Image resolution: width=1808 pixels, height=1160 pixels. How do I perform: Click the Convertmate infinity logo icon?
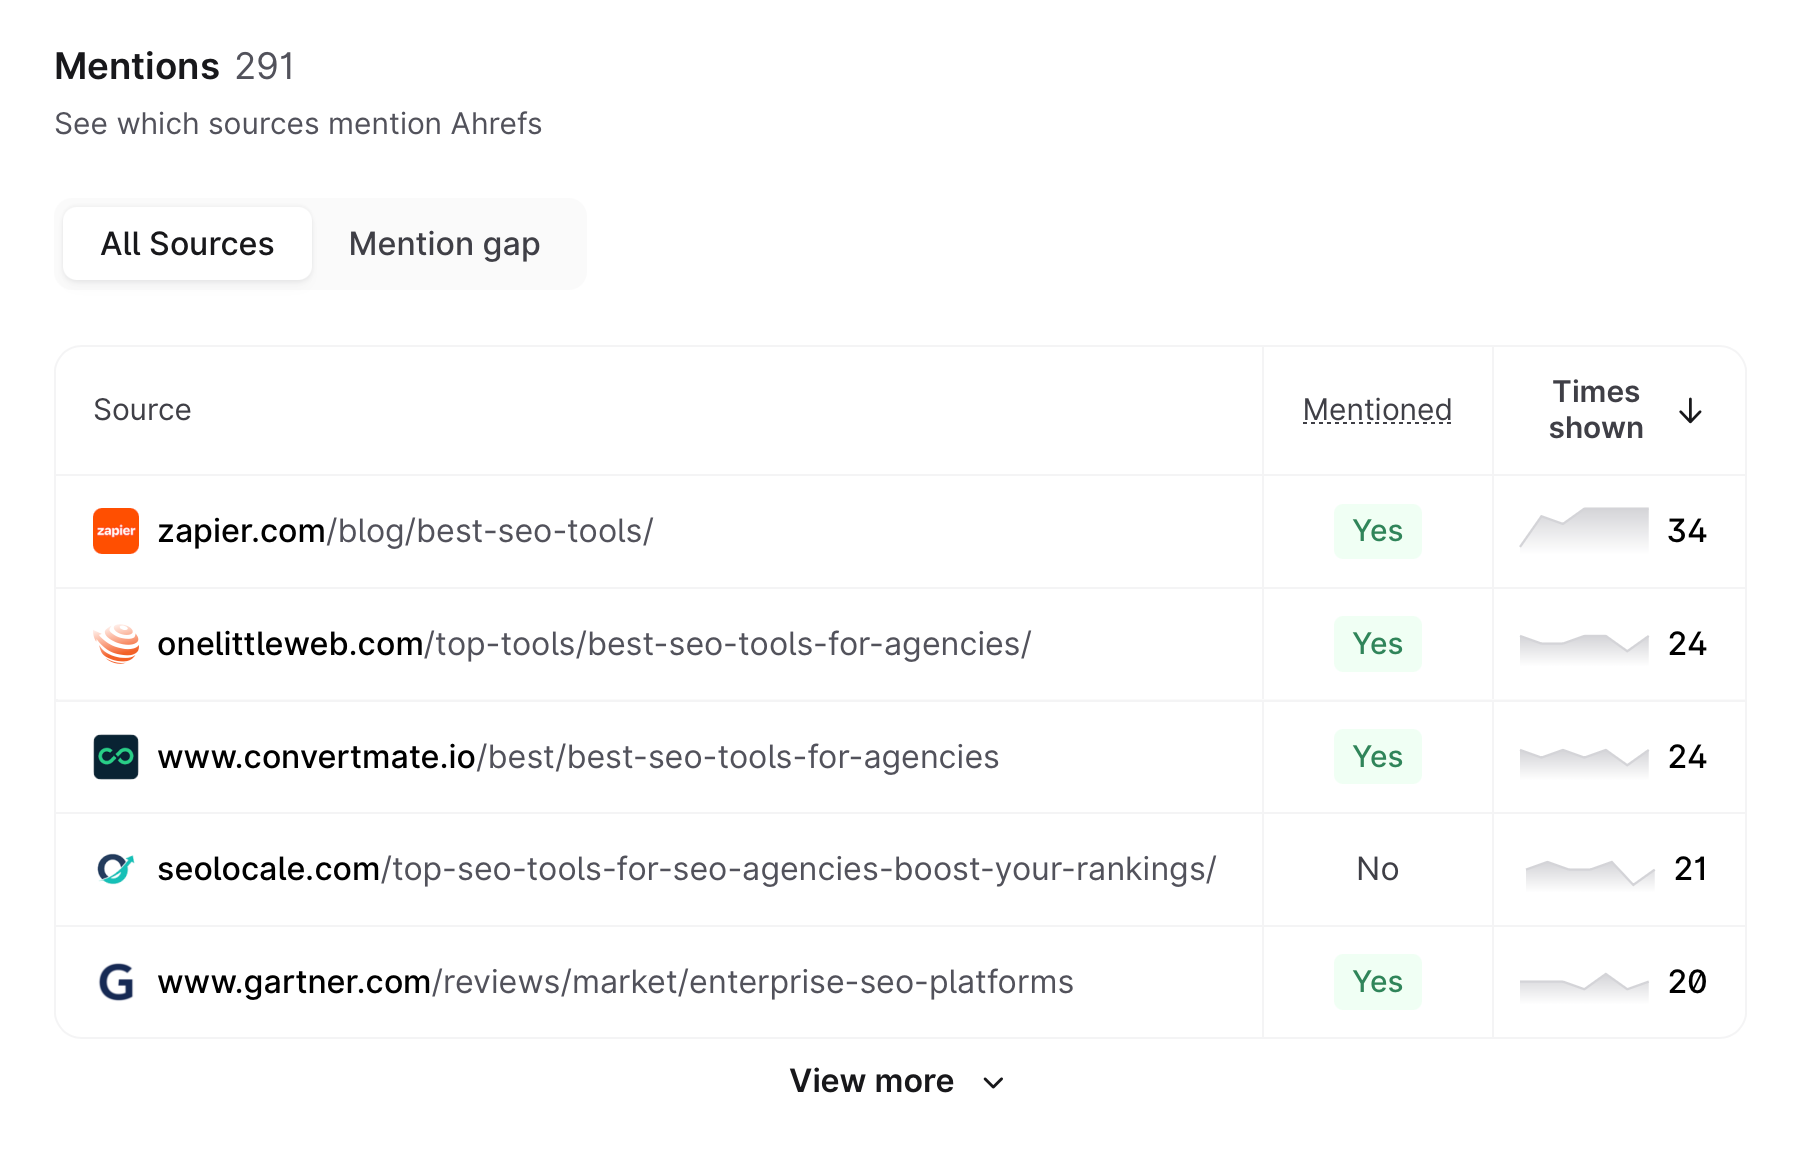pyautogui.click(x=116, y=757)
